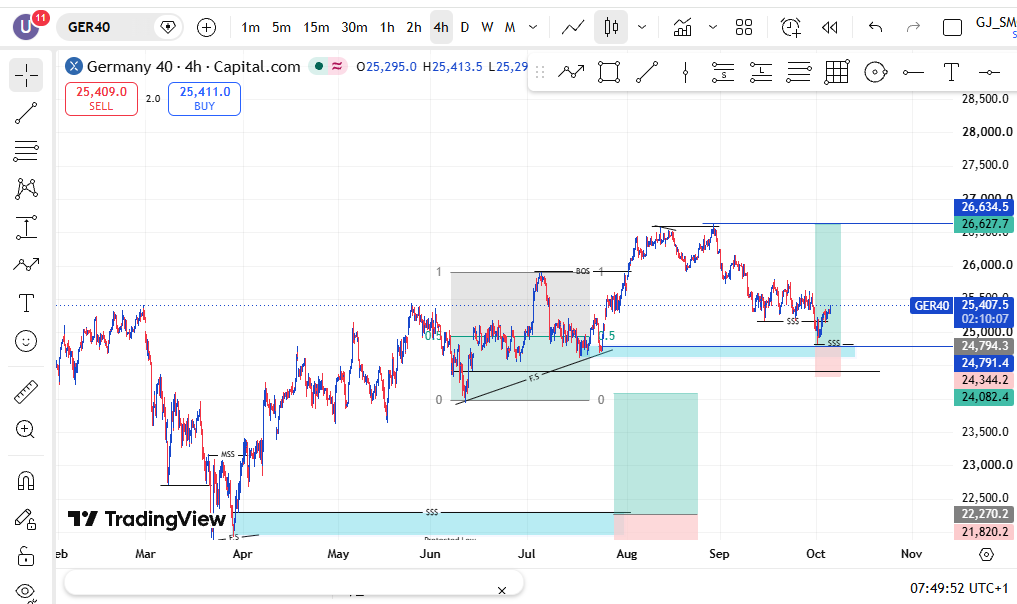Open the emoji icons tool
This screenshot has width=1017, height=604.
coord(26,341)
